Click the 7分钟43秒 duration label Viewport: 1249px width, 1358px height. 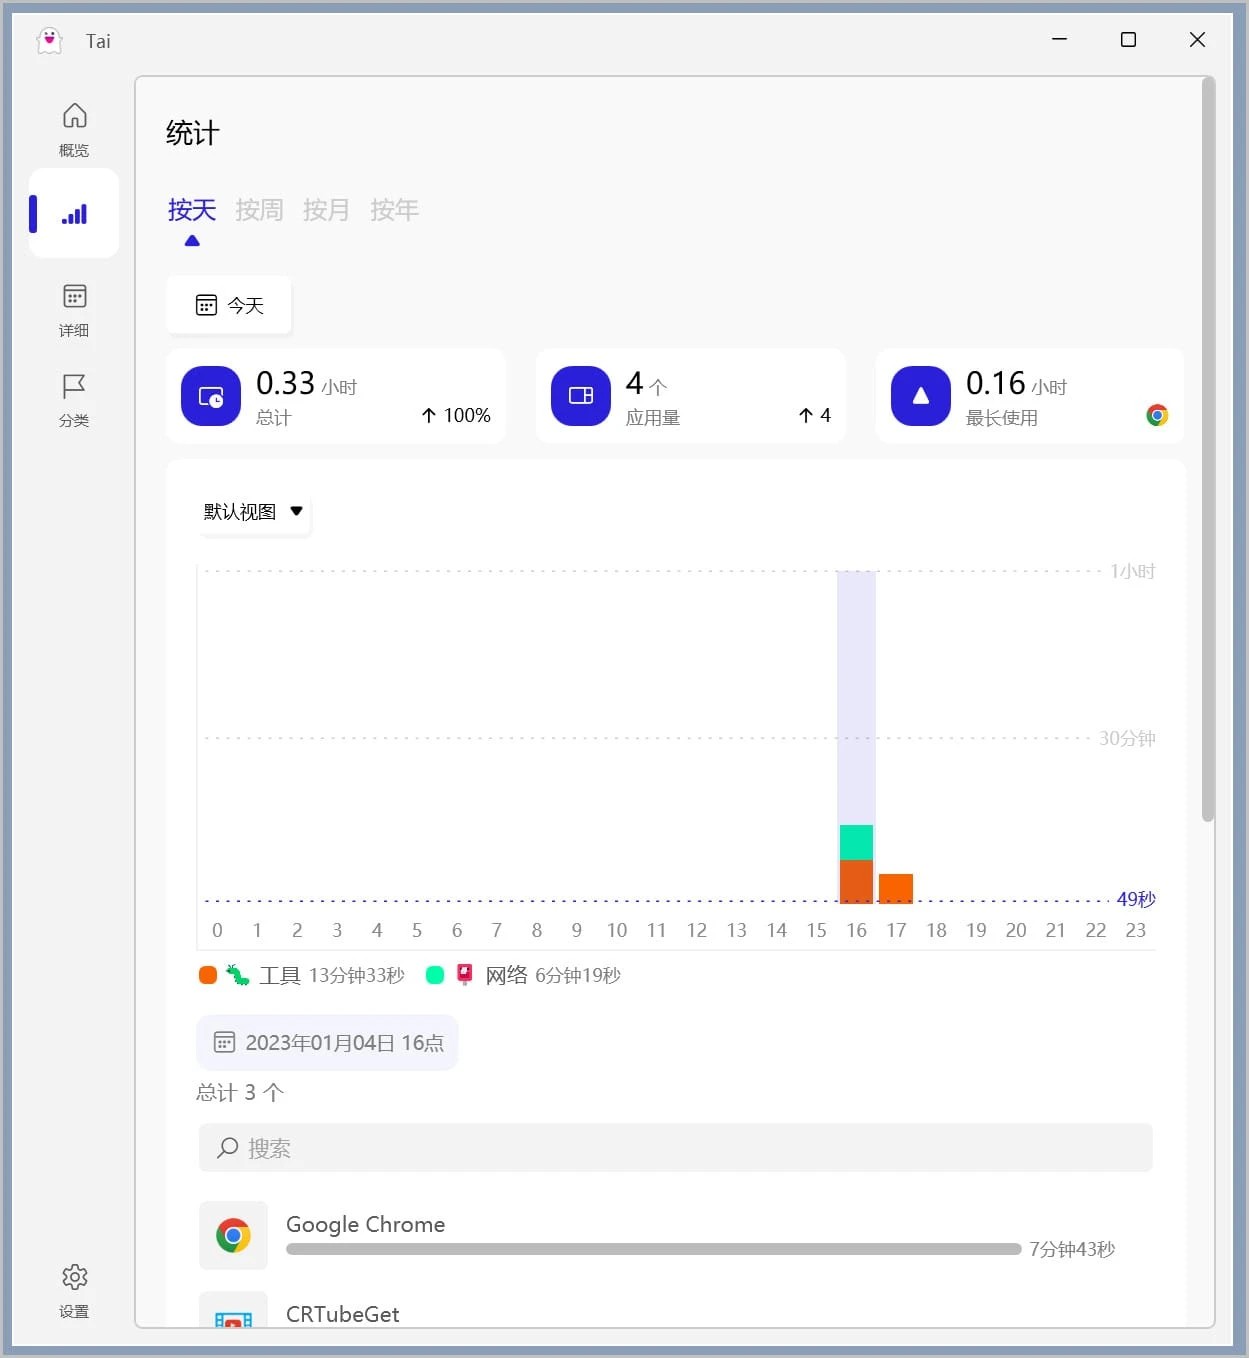(x=1072, y=1249)
